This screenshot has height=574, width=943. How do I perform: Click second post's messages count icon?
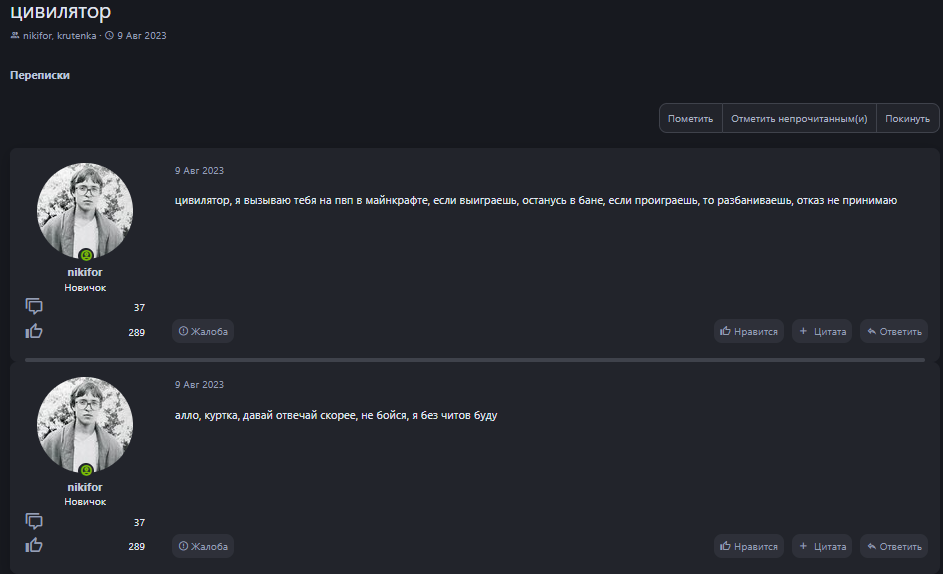pos(34,521)
